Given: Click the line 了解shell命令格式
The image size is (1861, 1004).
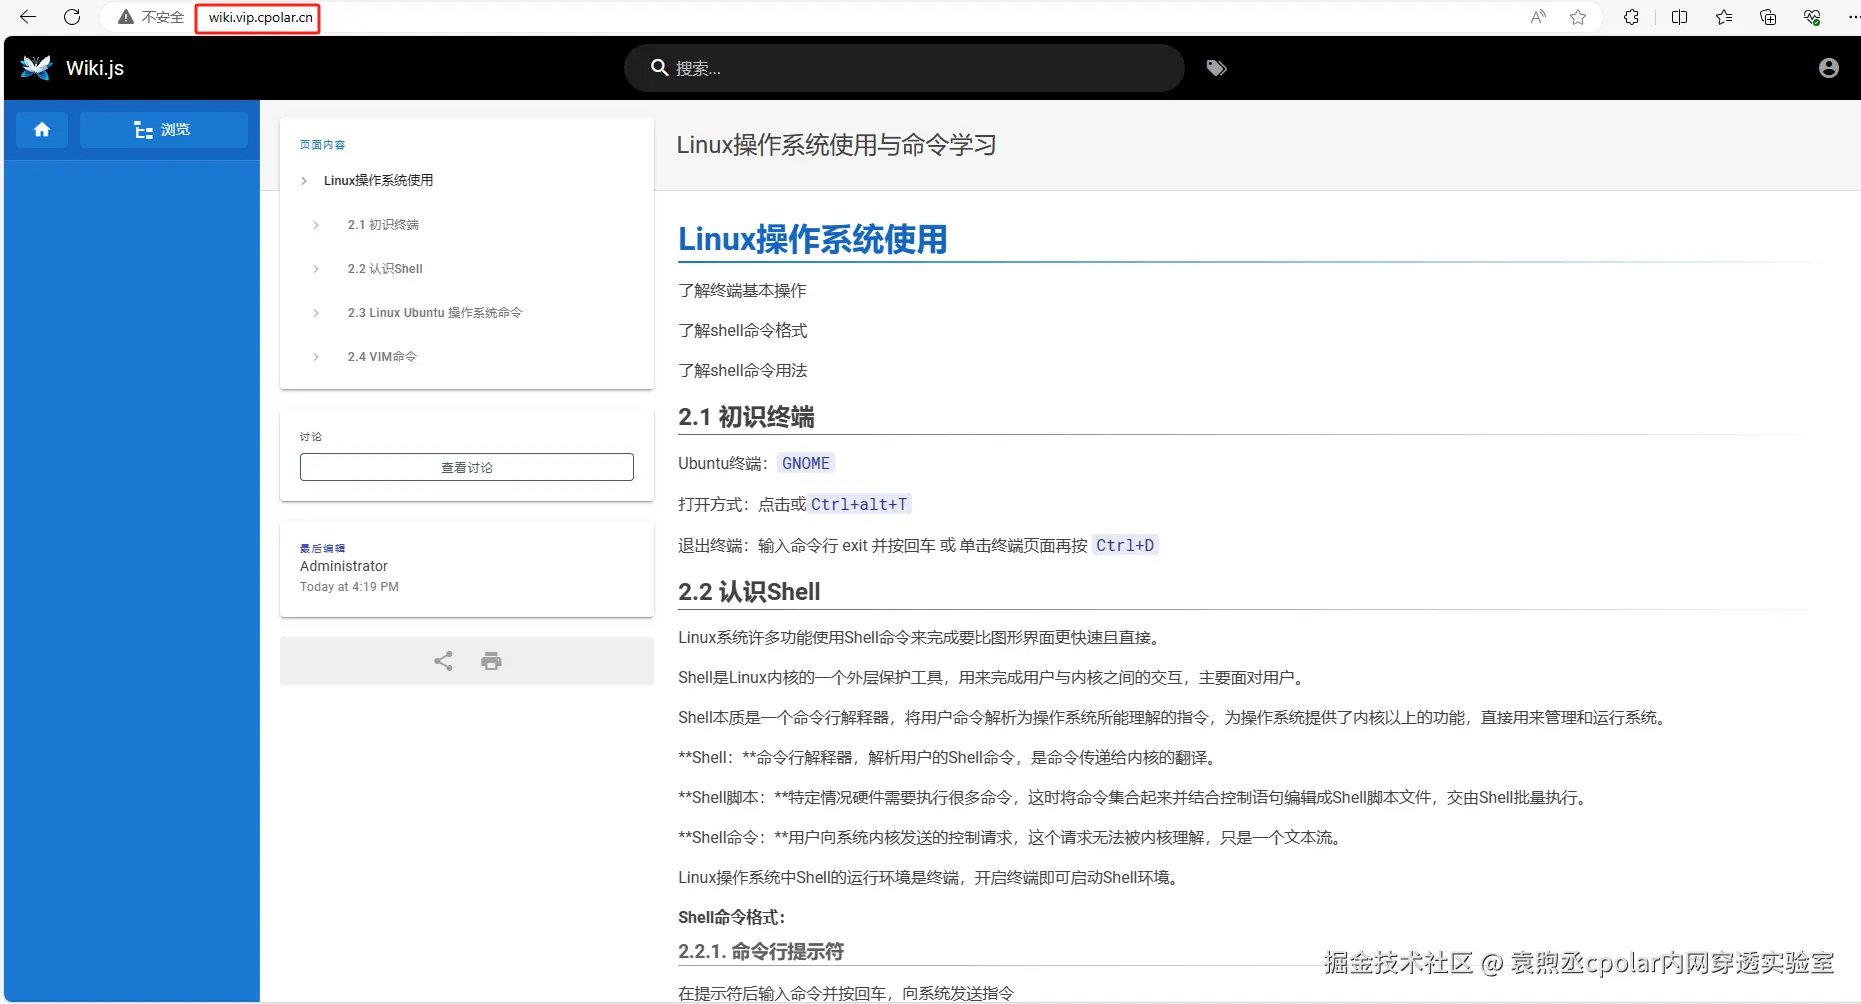Looking at the screenshot, I should 742,331.
